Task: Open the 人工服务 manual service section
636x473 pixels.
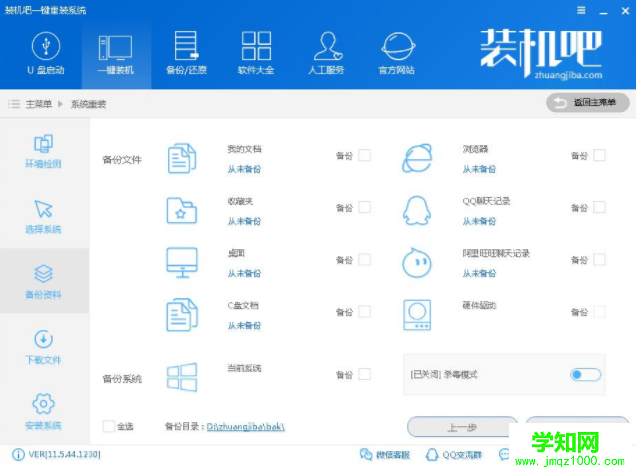Action: click(x=327, y=54)
